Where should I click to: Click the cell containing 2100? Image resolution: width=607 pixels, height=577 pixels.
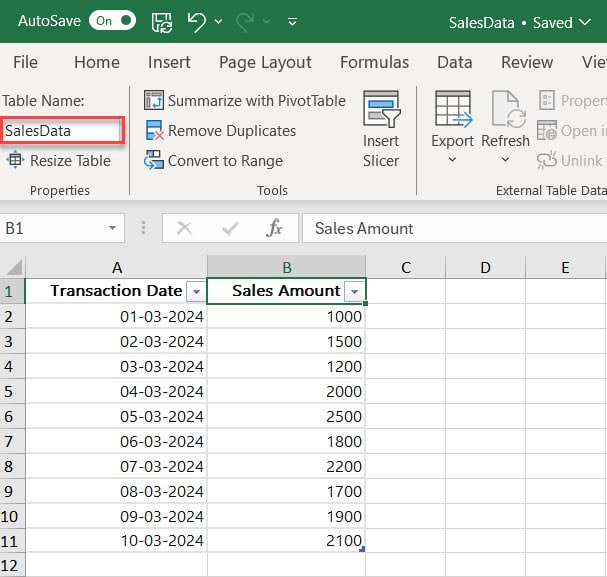[x=286, y=541]
